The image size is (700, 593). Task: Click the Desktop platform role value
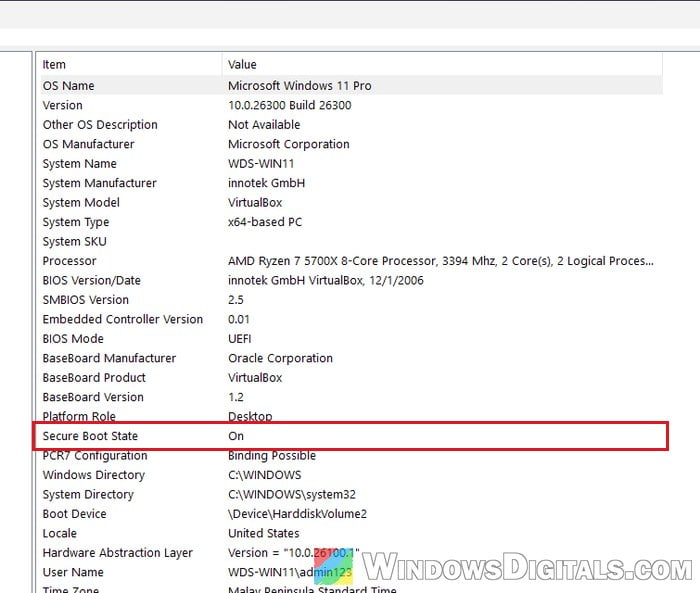coord(250,416)
